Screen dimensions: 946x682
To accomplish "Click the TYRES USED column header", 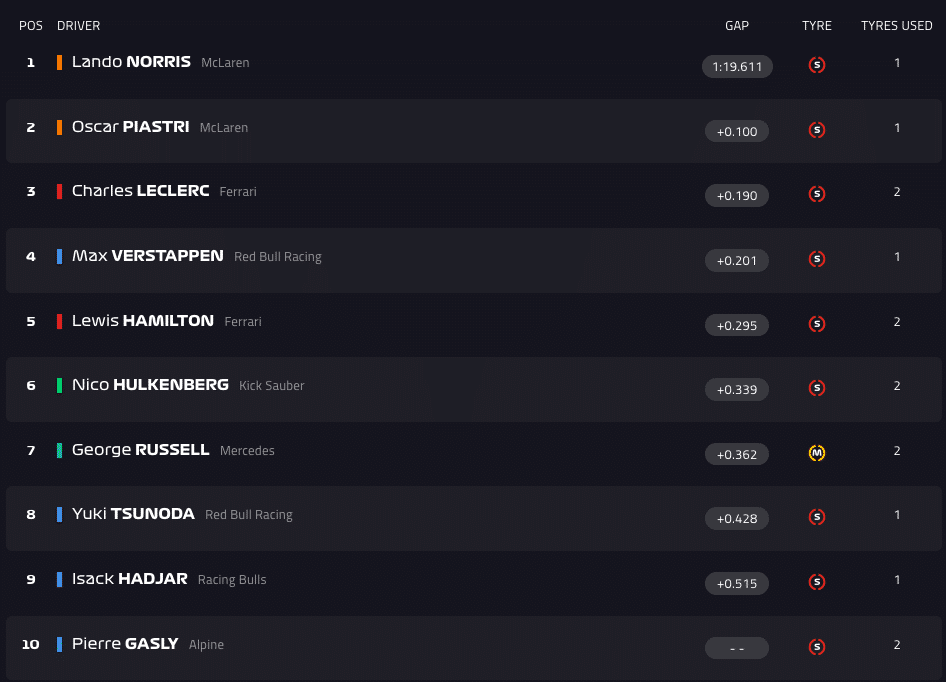I will click(897, 26).
